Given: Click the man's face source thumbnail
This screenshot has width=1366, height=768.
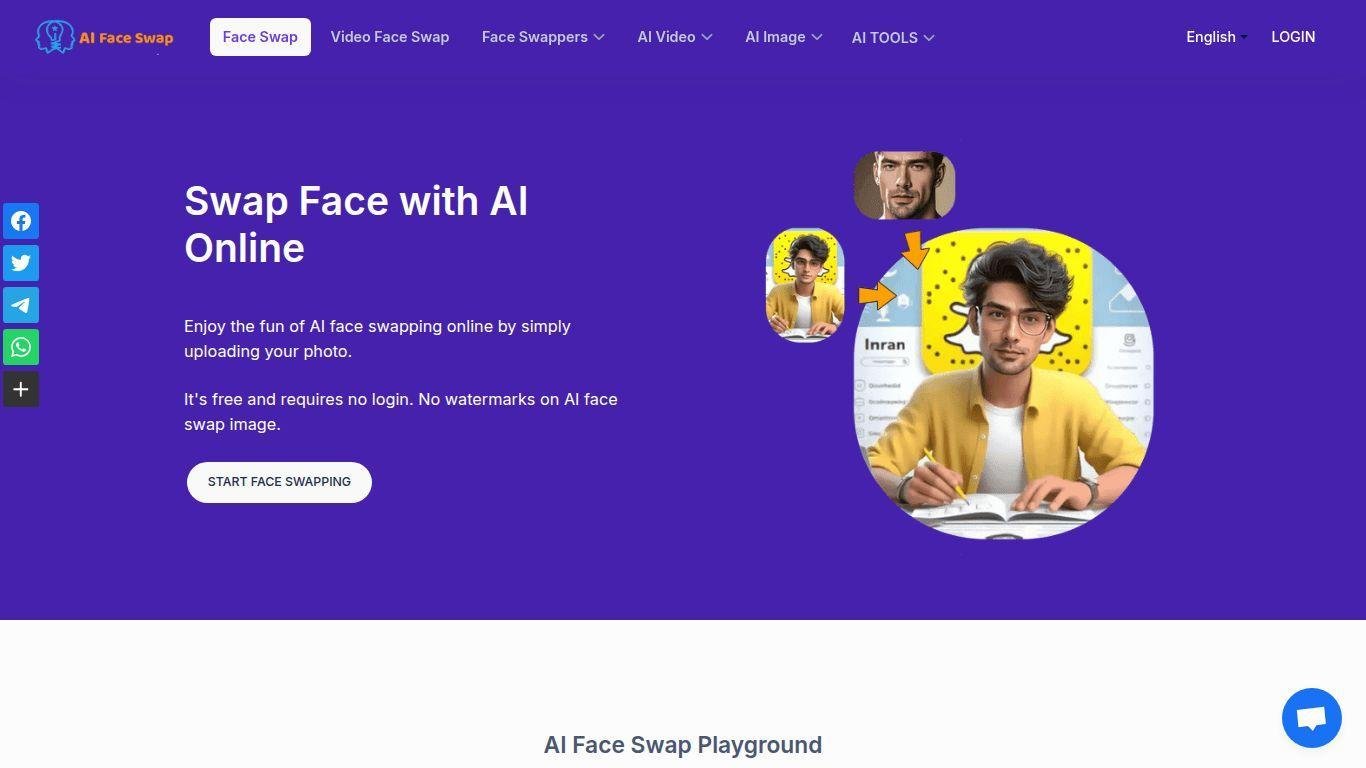Looking at the screenshot, I should pos(904,185).
